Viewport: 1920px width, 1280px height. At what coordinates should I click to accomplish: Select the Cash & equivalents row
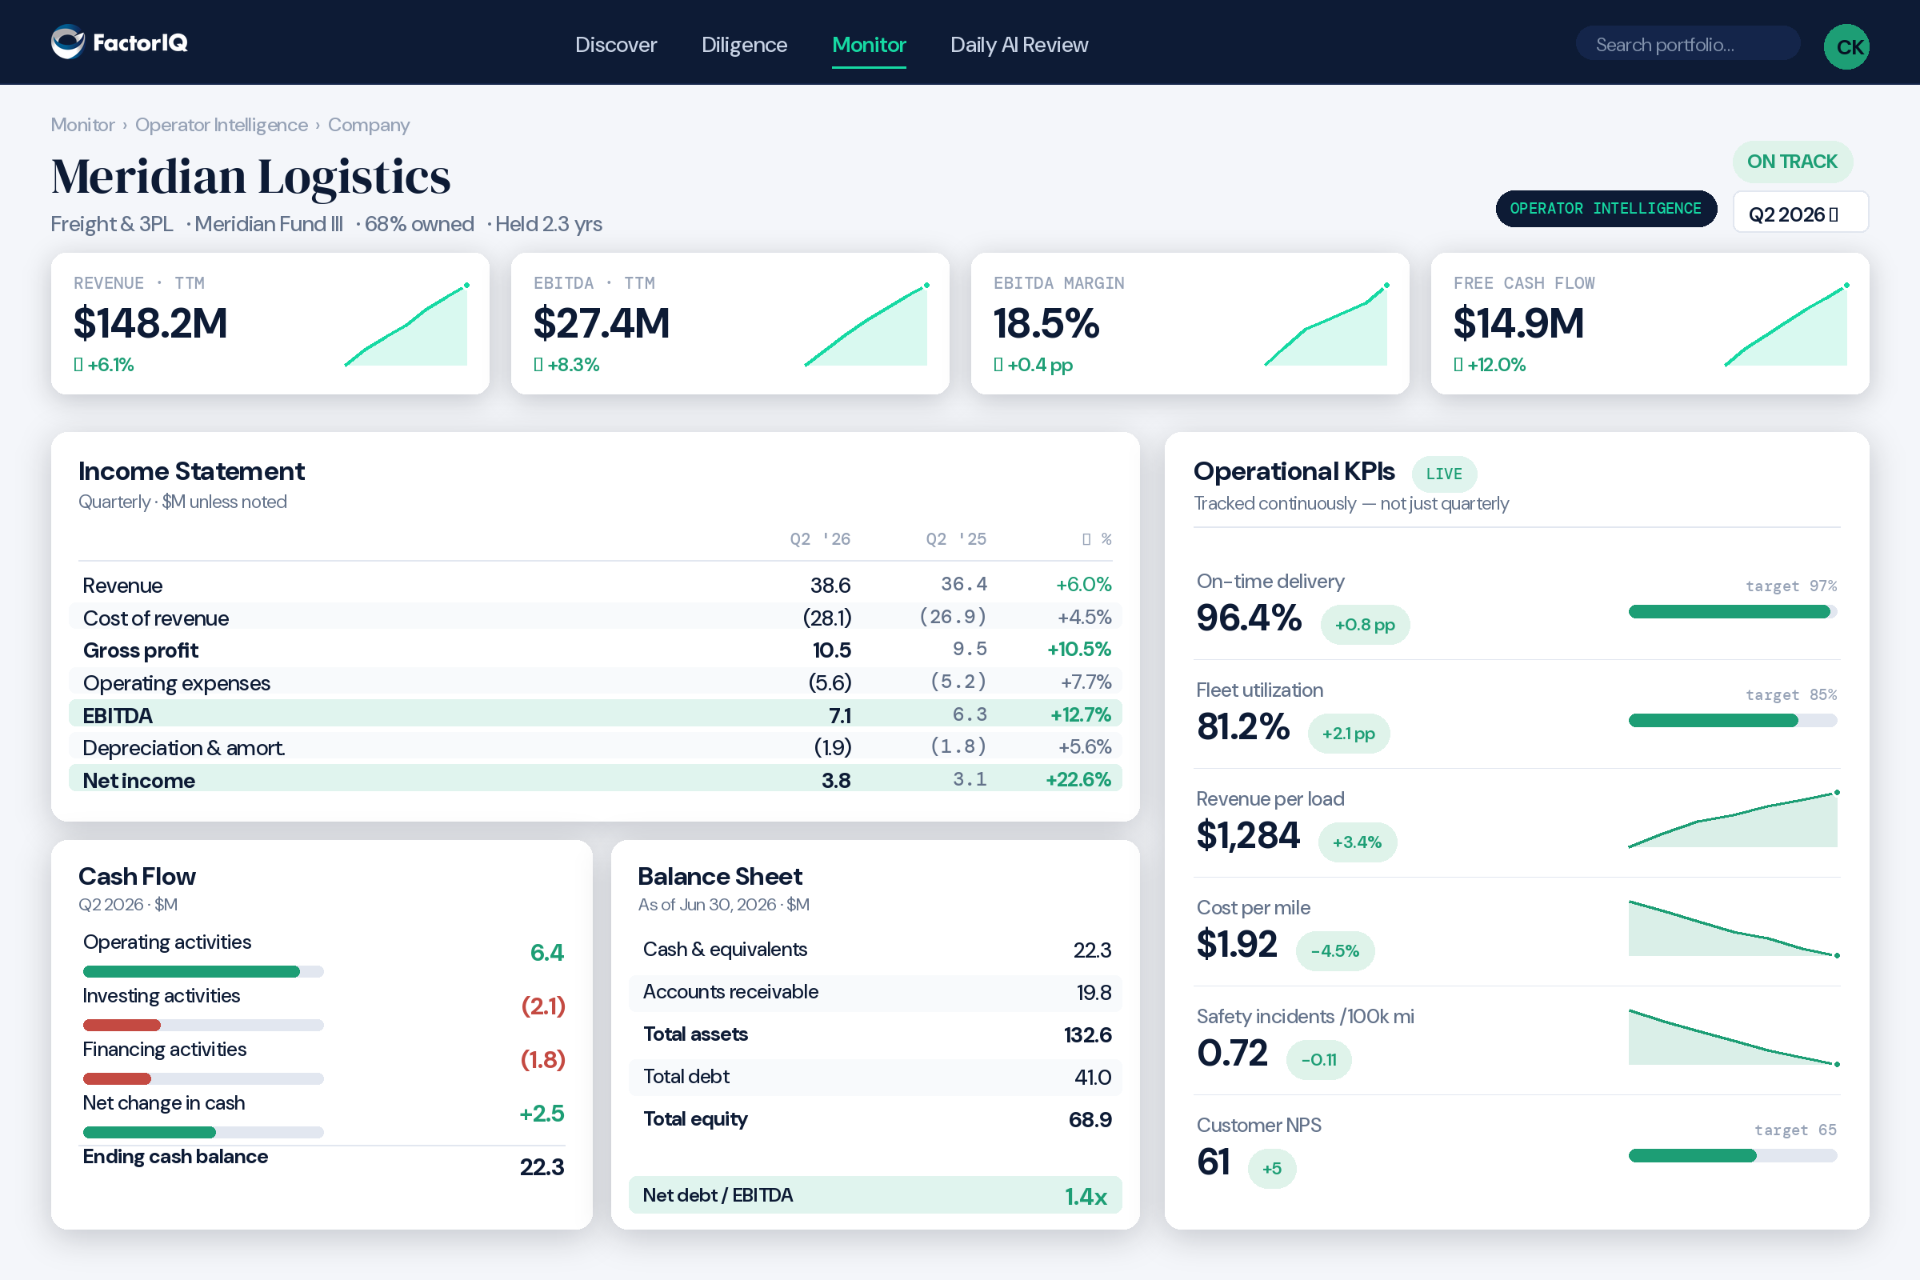[876, 950]
